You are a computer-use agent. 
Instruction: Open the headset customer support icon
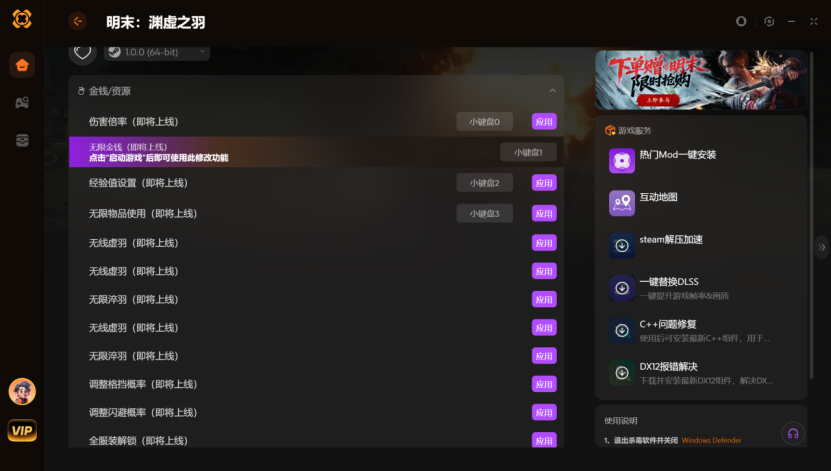[793, 433]
